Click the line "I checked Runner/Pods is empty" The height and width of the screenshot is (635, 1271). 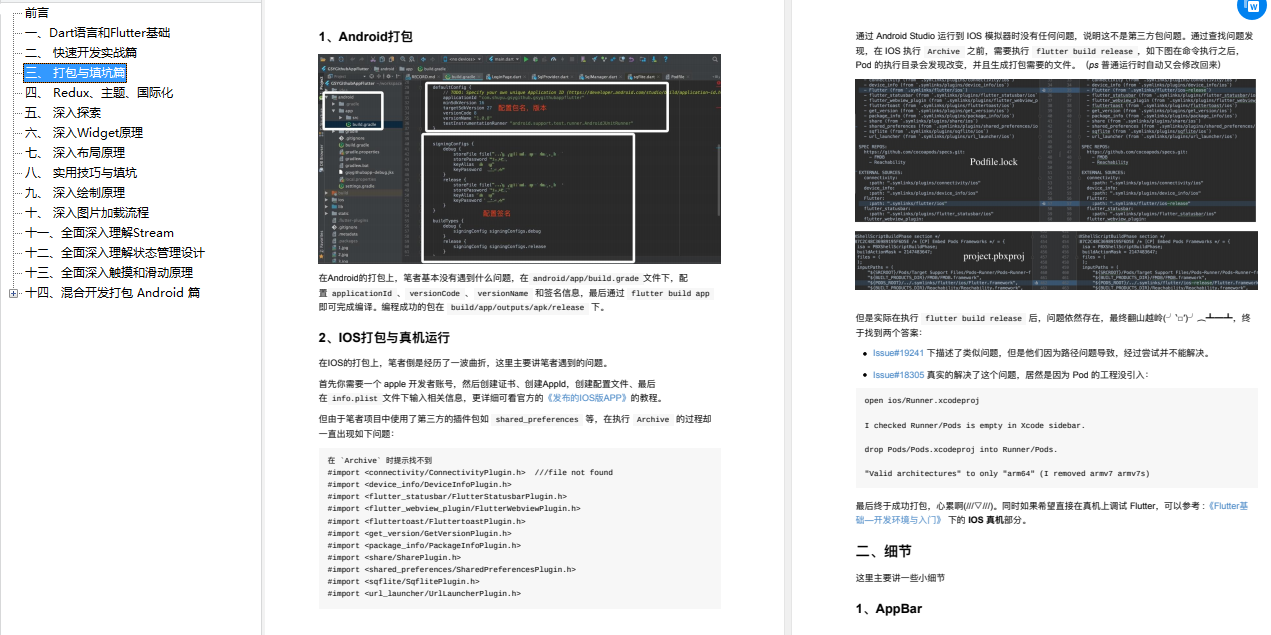tap(974, 425)
